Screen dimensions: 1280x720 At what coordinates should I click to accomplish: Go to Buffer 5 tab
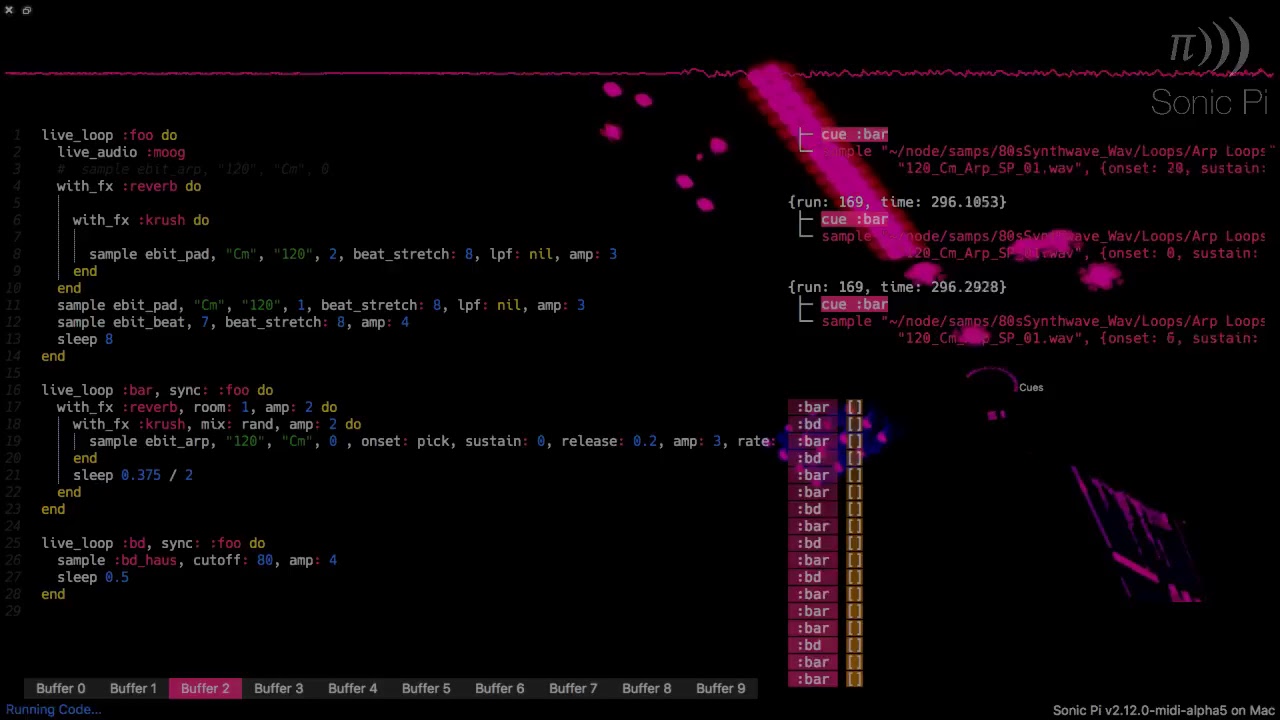[x=426, y=688]
